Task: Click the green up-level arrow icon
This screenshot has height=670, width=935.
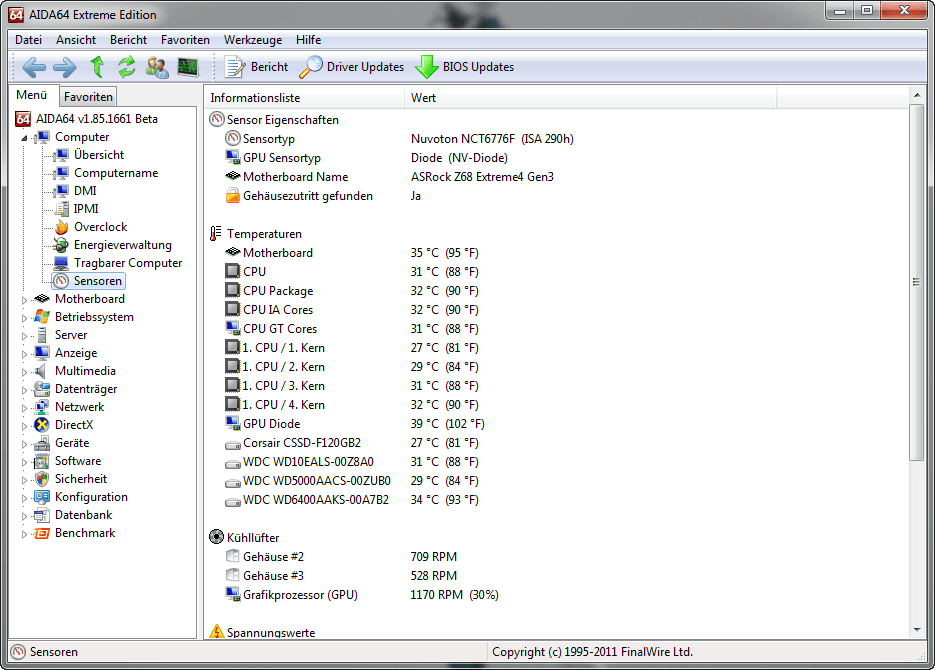Action: pos(97,67)
